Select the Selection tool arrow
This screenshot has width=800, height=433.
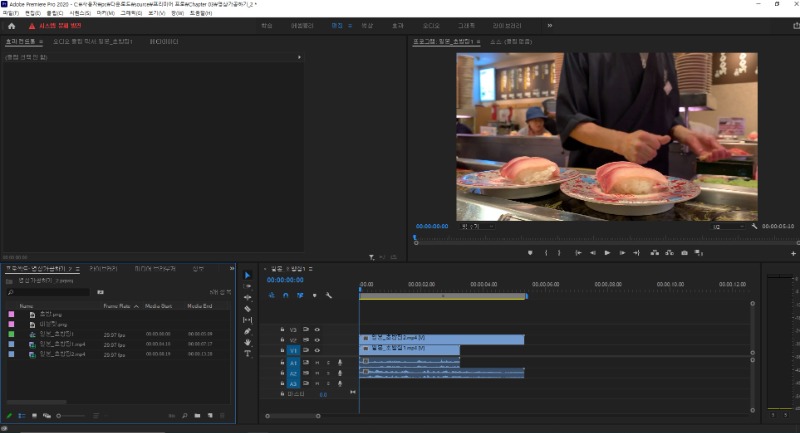(x=247, y=275)
